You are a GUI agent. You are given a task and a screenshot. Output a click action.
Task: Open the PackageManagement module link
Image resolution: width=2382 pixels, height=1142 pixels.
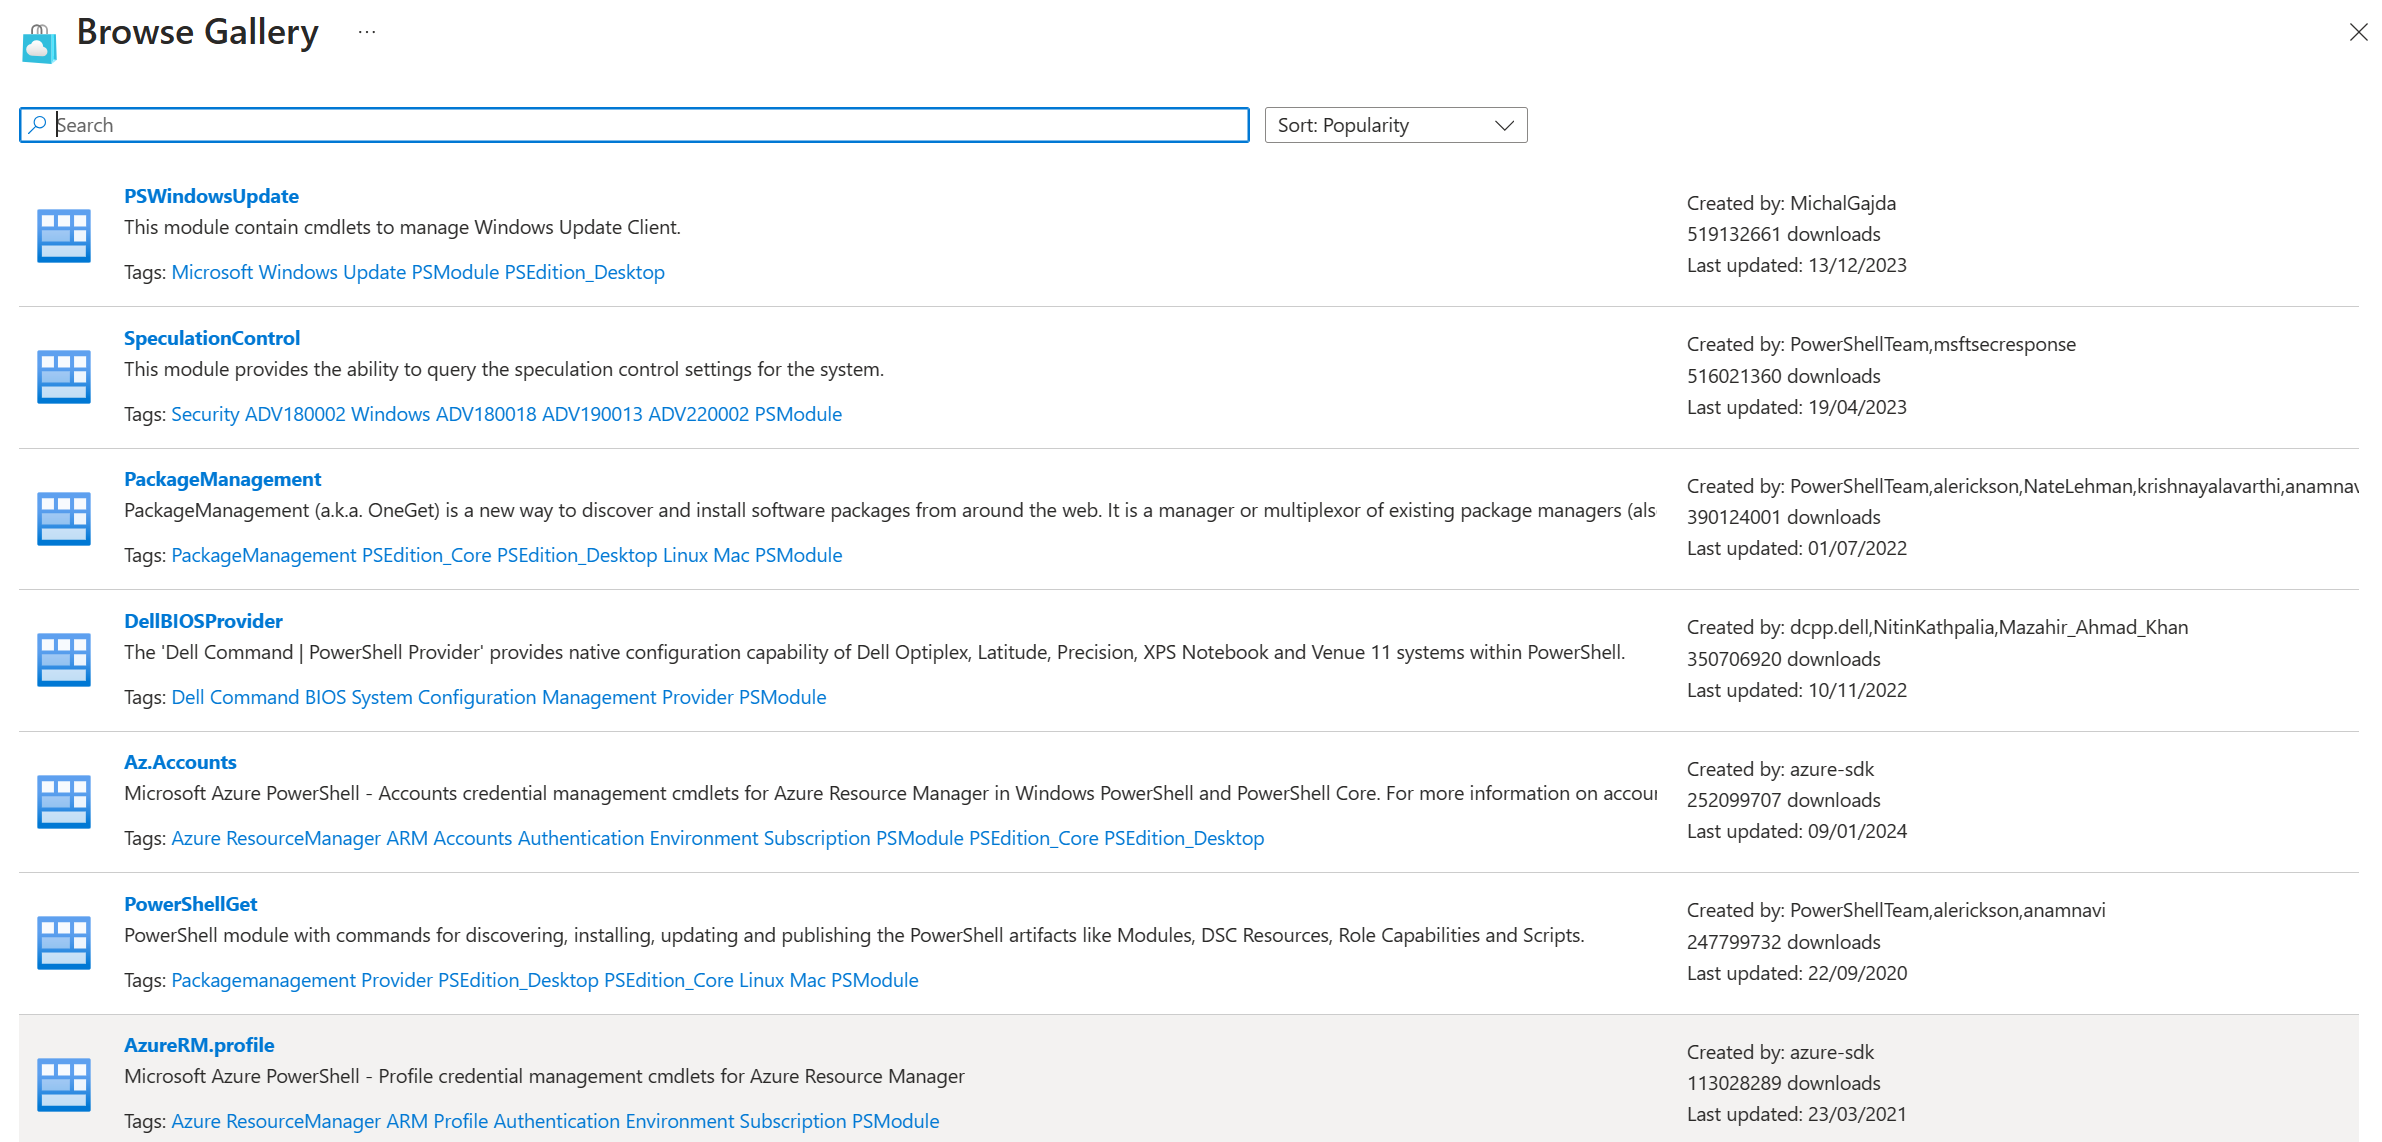(222, 479)
